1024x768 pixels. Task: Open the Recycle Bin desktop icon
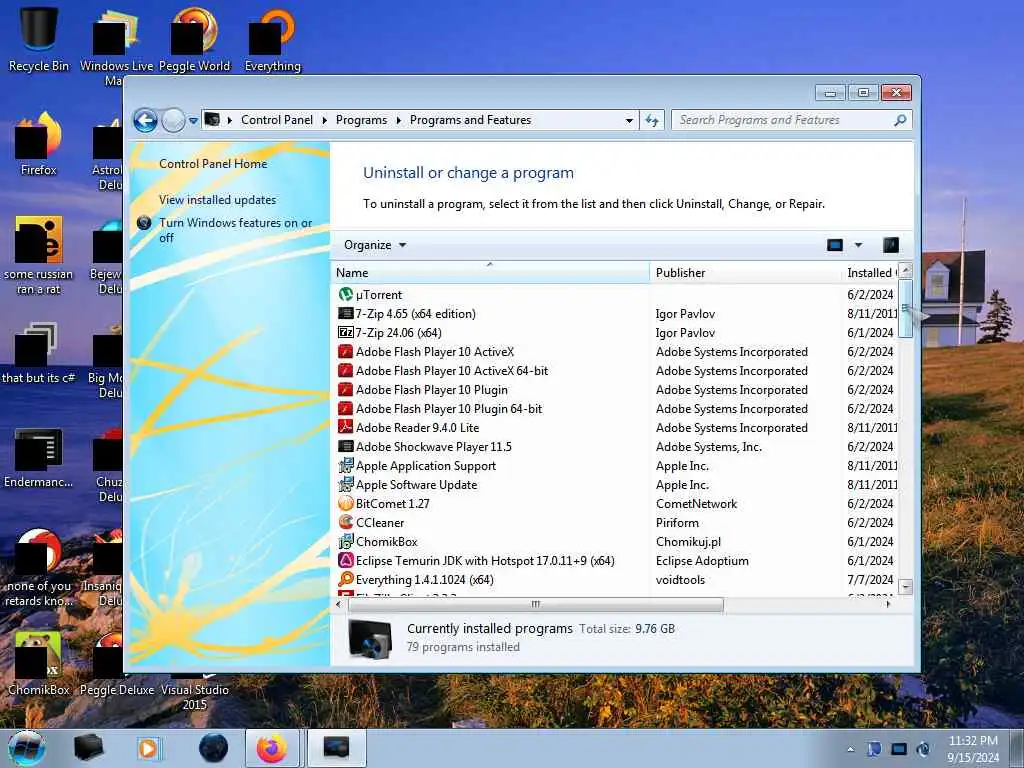click(x=39, y=39)
